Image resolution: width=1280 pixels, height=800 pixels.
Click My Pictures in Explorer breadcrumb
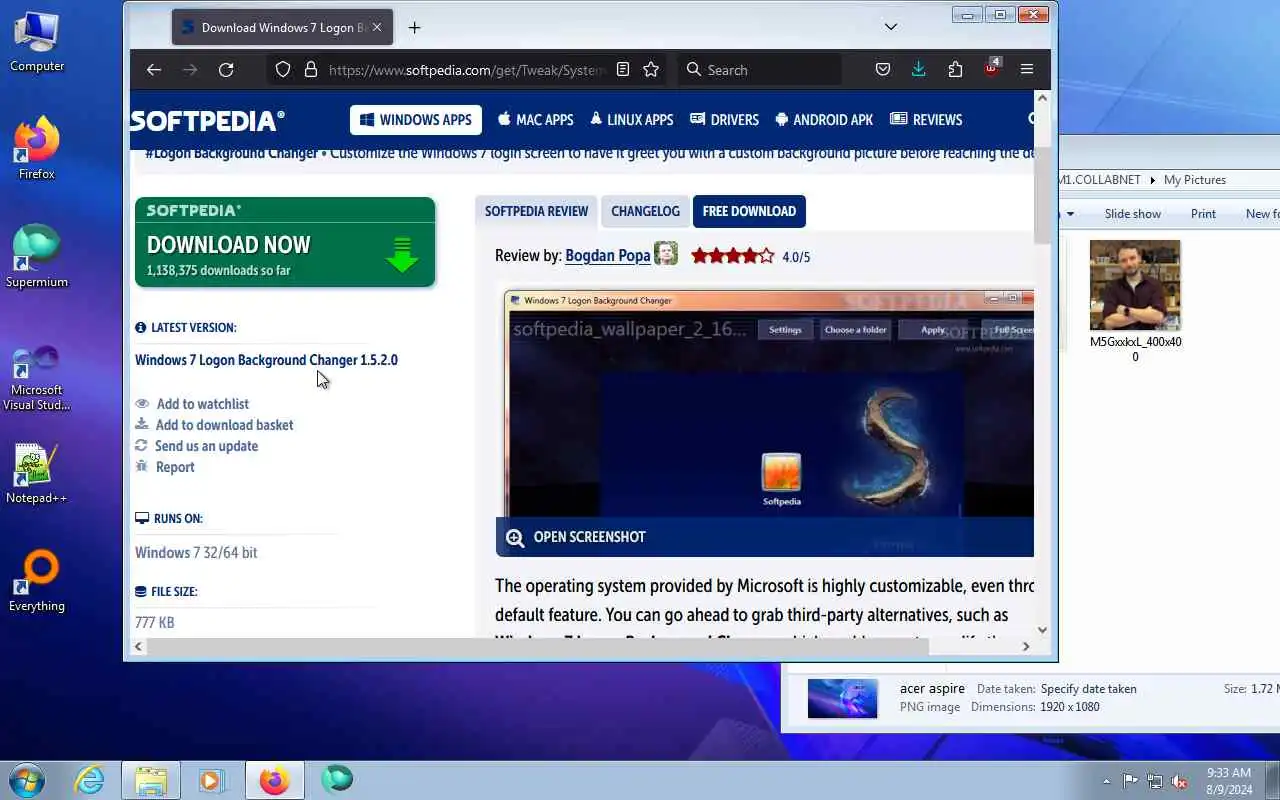click(1195, 180)
